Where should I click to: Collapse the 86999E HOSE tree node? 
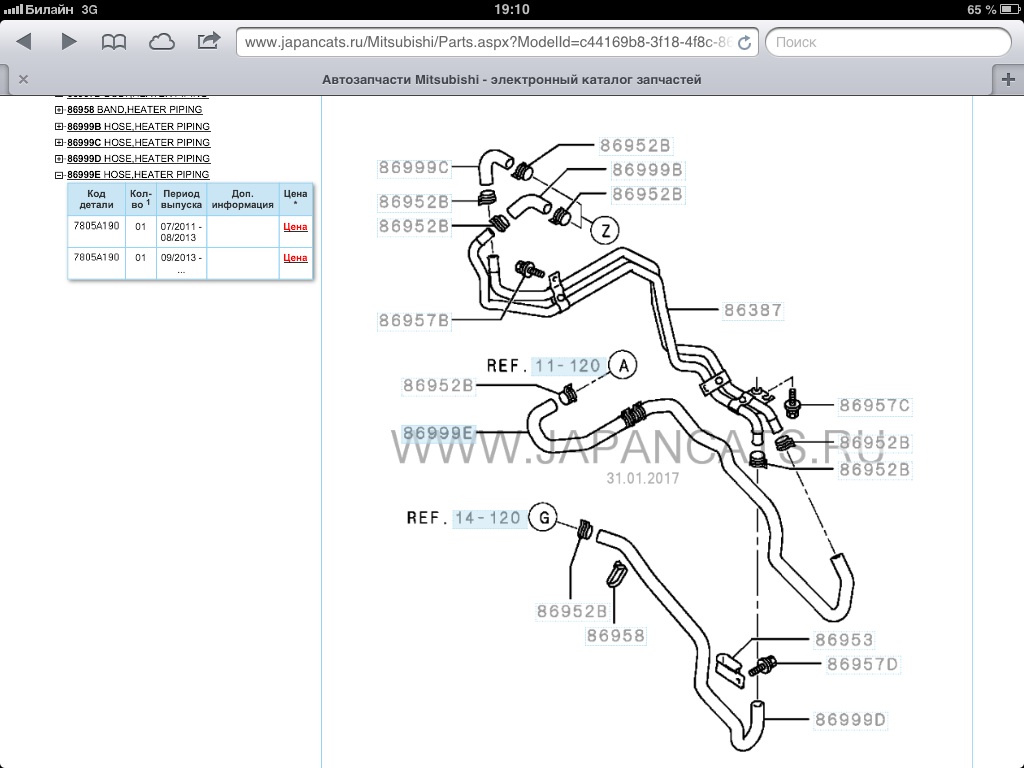click(60, 175)
